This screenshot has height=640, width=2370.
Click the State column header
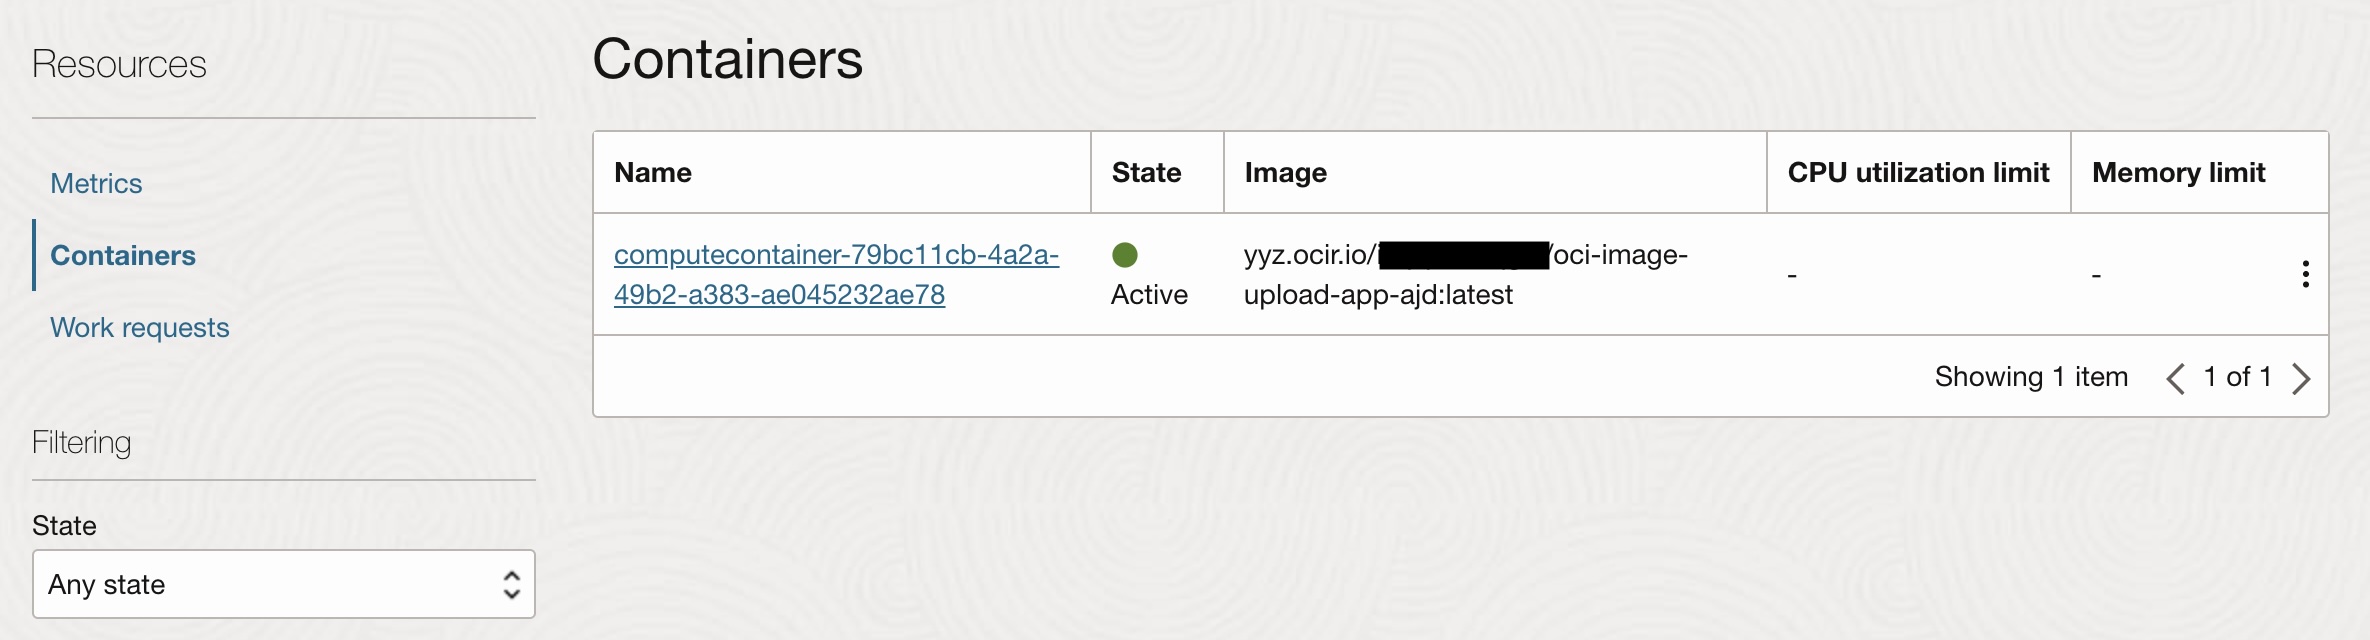[1146, 173]
